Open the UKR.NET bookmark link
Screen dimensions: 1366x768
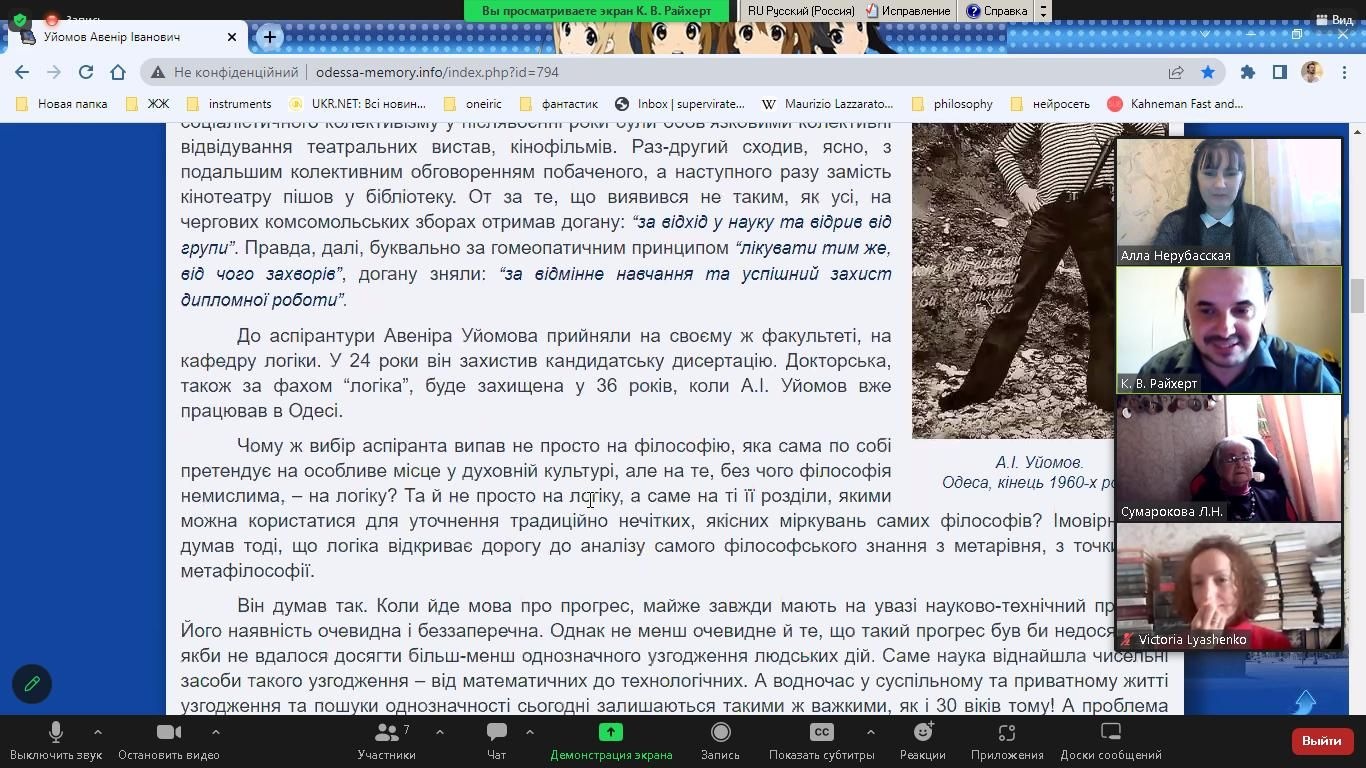357,103
